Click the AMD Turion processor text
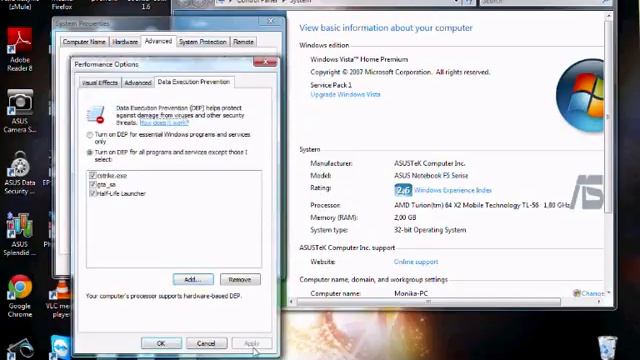 (x=482, y=205)
